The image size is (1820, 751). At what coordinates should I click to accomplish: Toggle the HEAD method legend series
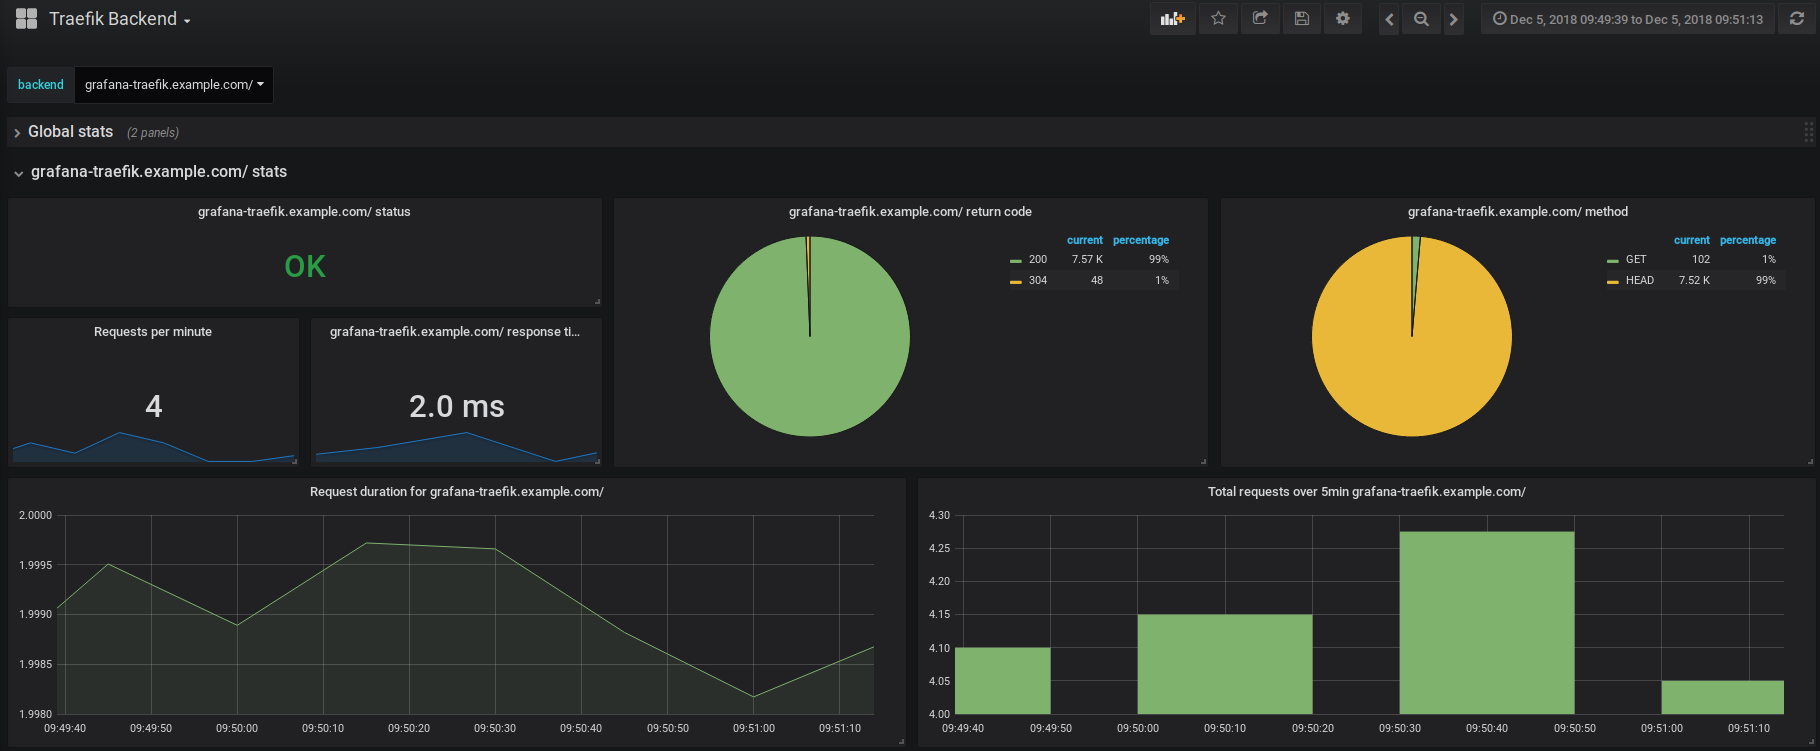pos(1639,280)
